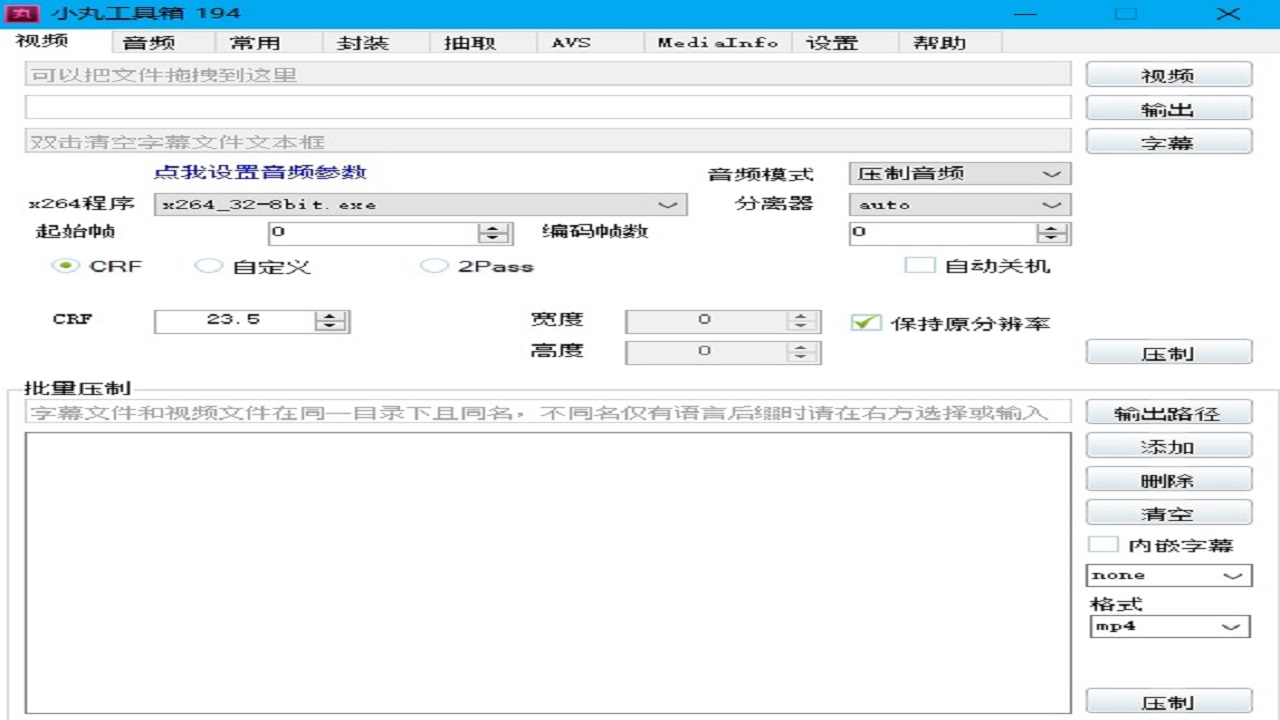Viewport: 1280px width, 720px height.
Task: Switch to the 音频 tab
Action: pyautogui.click(x=151, y=42)
